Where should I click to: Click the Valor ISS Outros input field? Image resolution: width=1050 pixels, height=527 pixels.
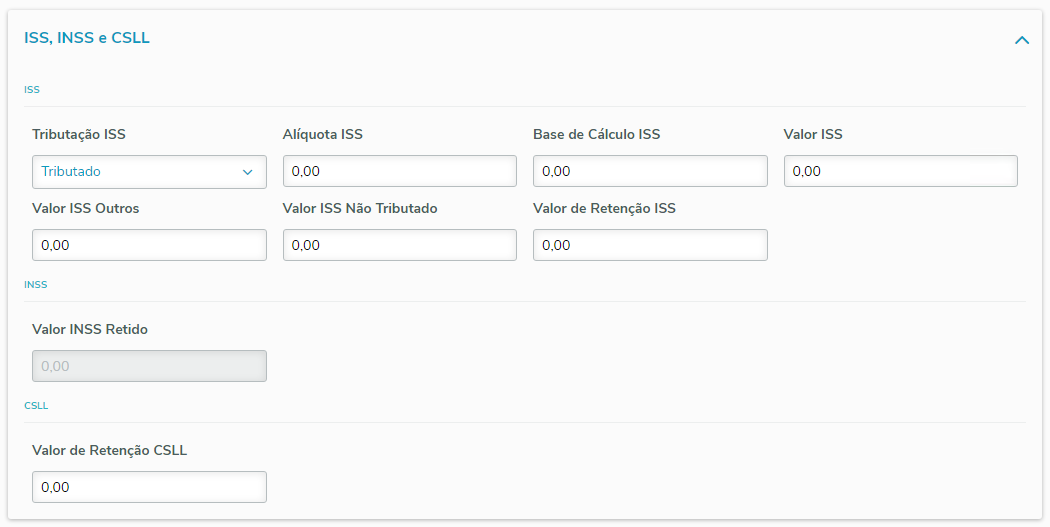tap(149, 245)
